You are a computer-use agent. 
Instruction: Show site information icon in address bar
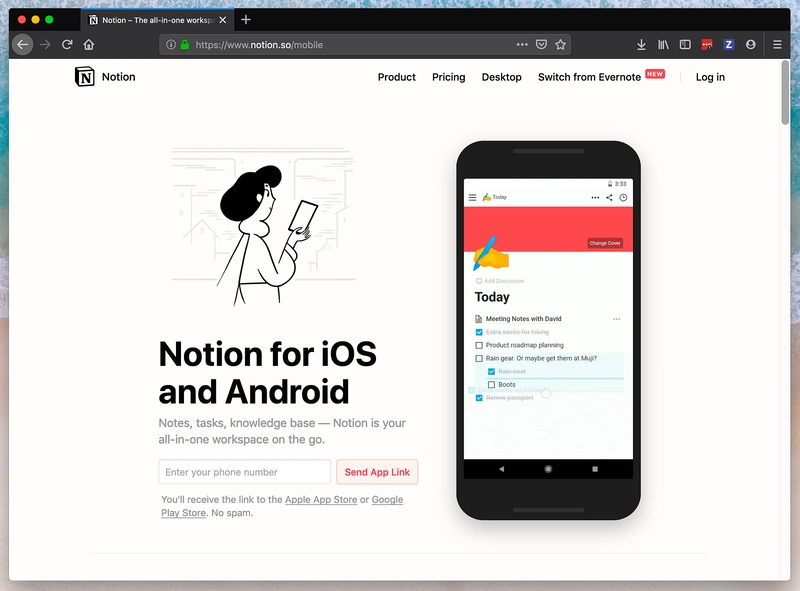[171, 45]
